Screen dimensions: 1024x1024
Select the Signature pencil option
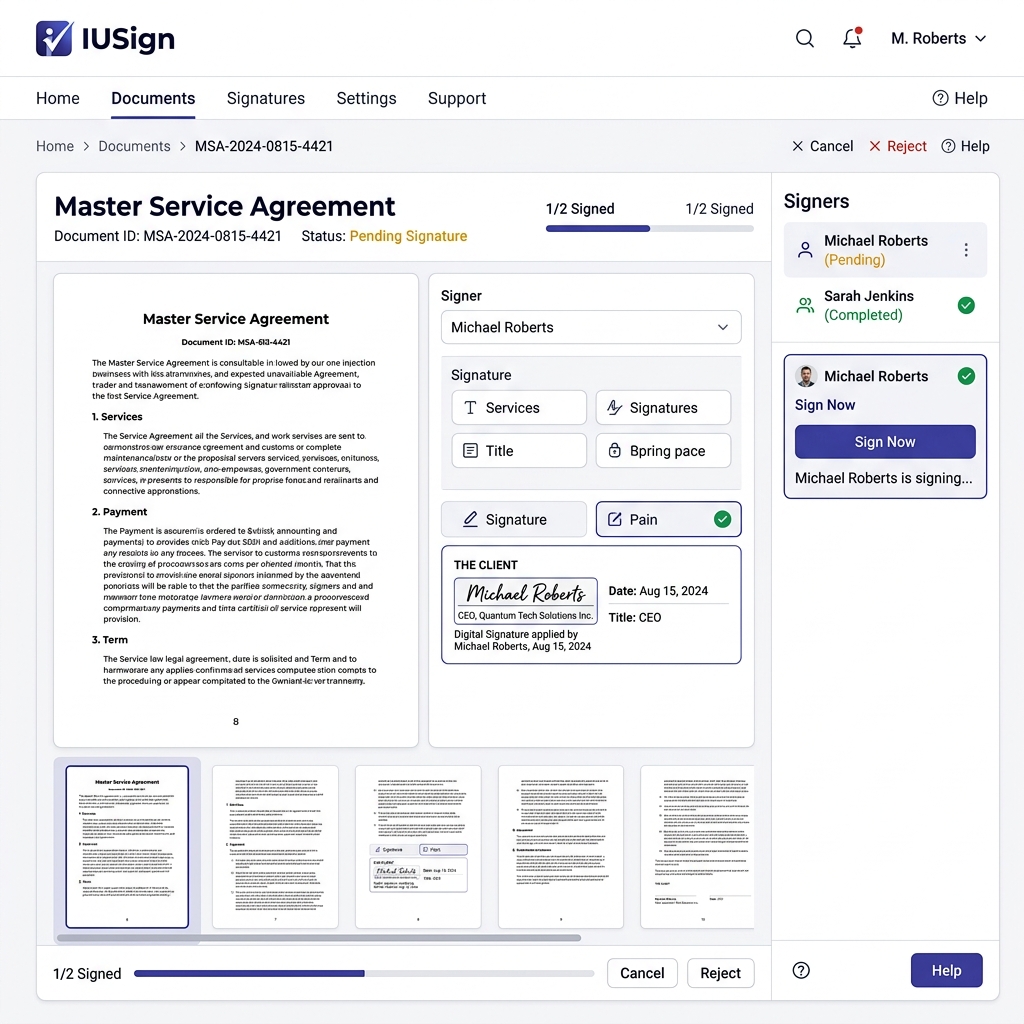tap(514, 519)
